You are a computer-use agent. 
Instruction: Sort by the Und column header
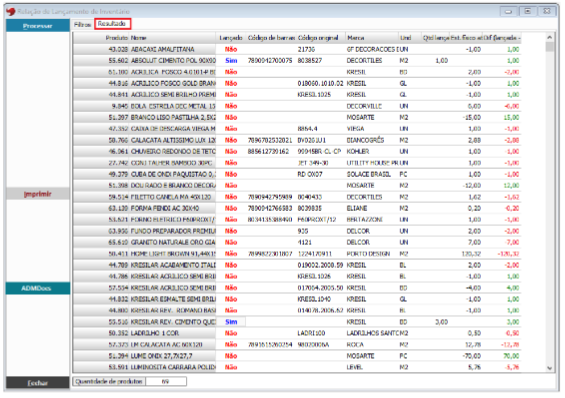tap(409, 38)
